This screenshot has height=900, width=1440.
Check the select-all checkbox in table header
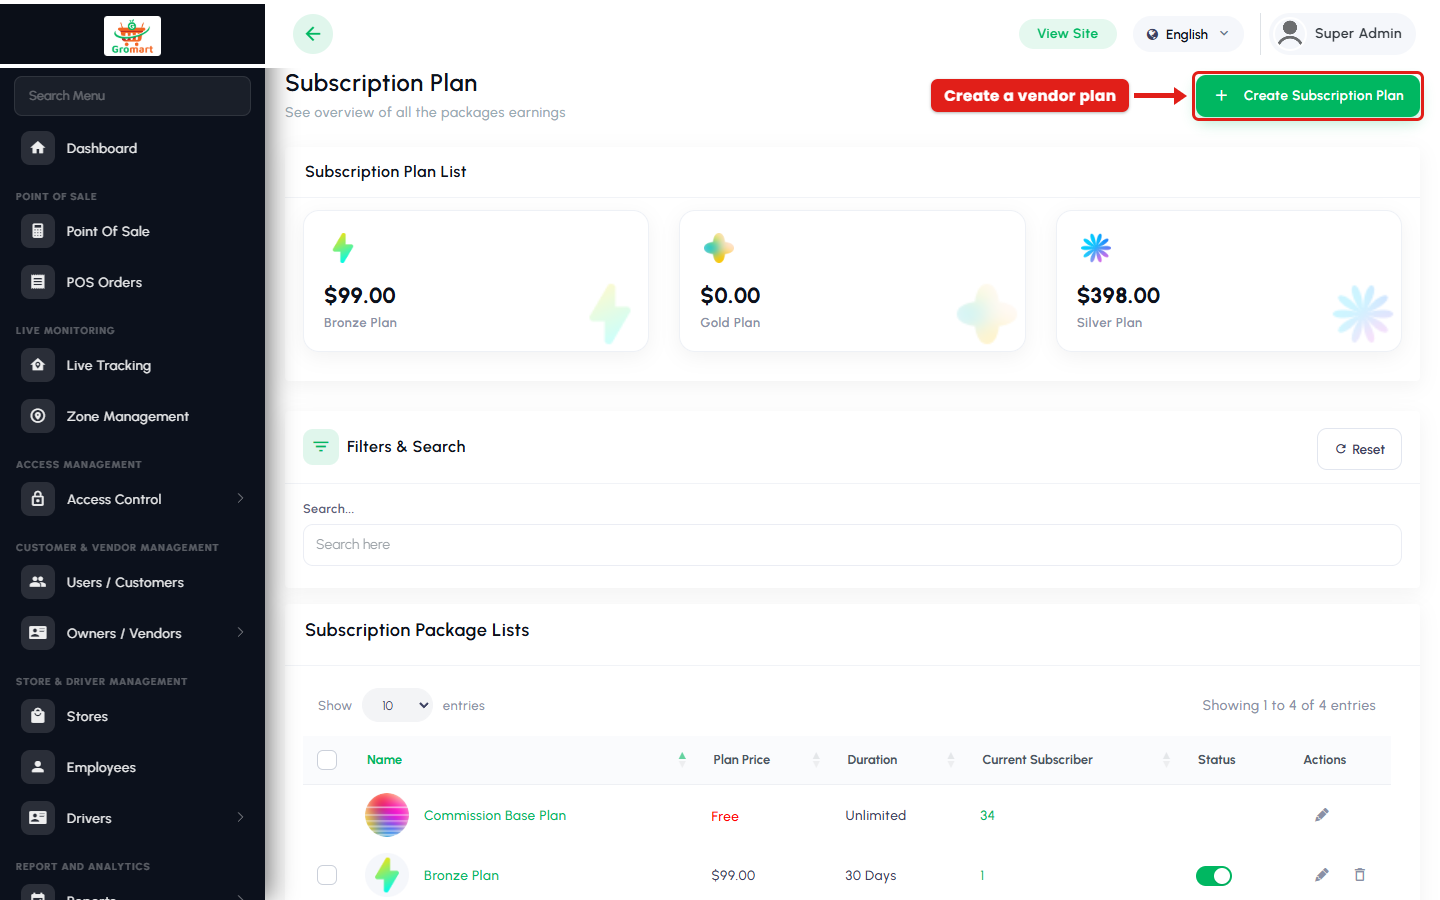click(x=327, y=760)
